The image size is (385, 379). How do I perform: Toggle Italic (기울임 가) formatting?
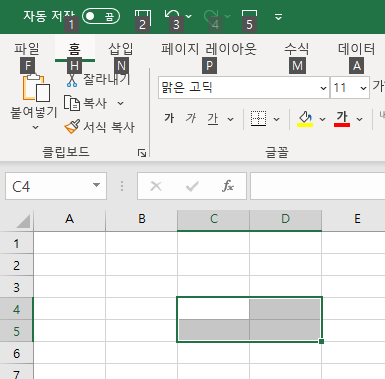(x=191, y=118)
